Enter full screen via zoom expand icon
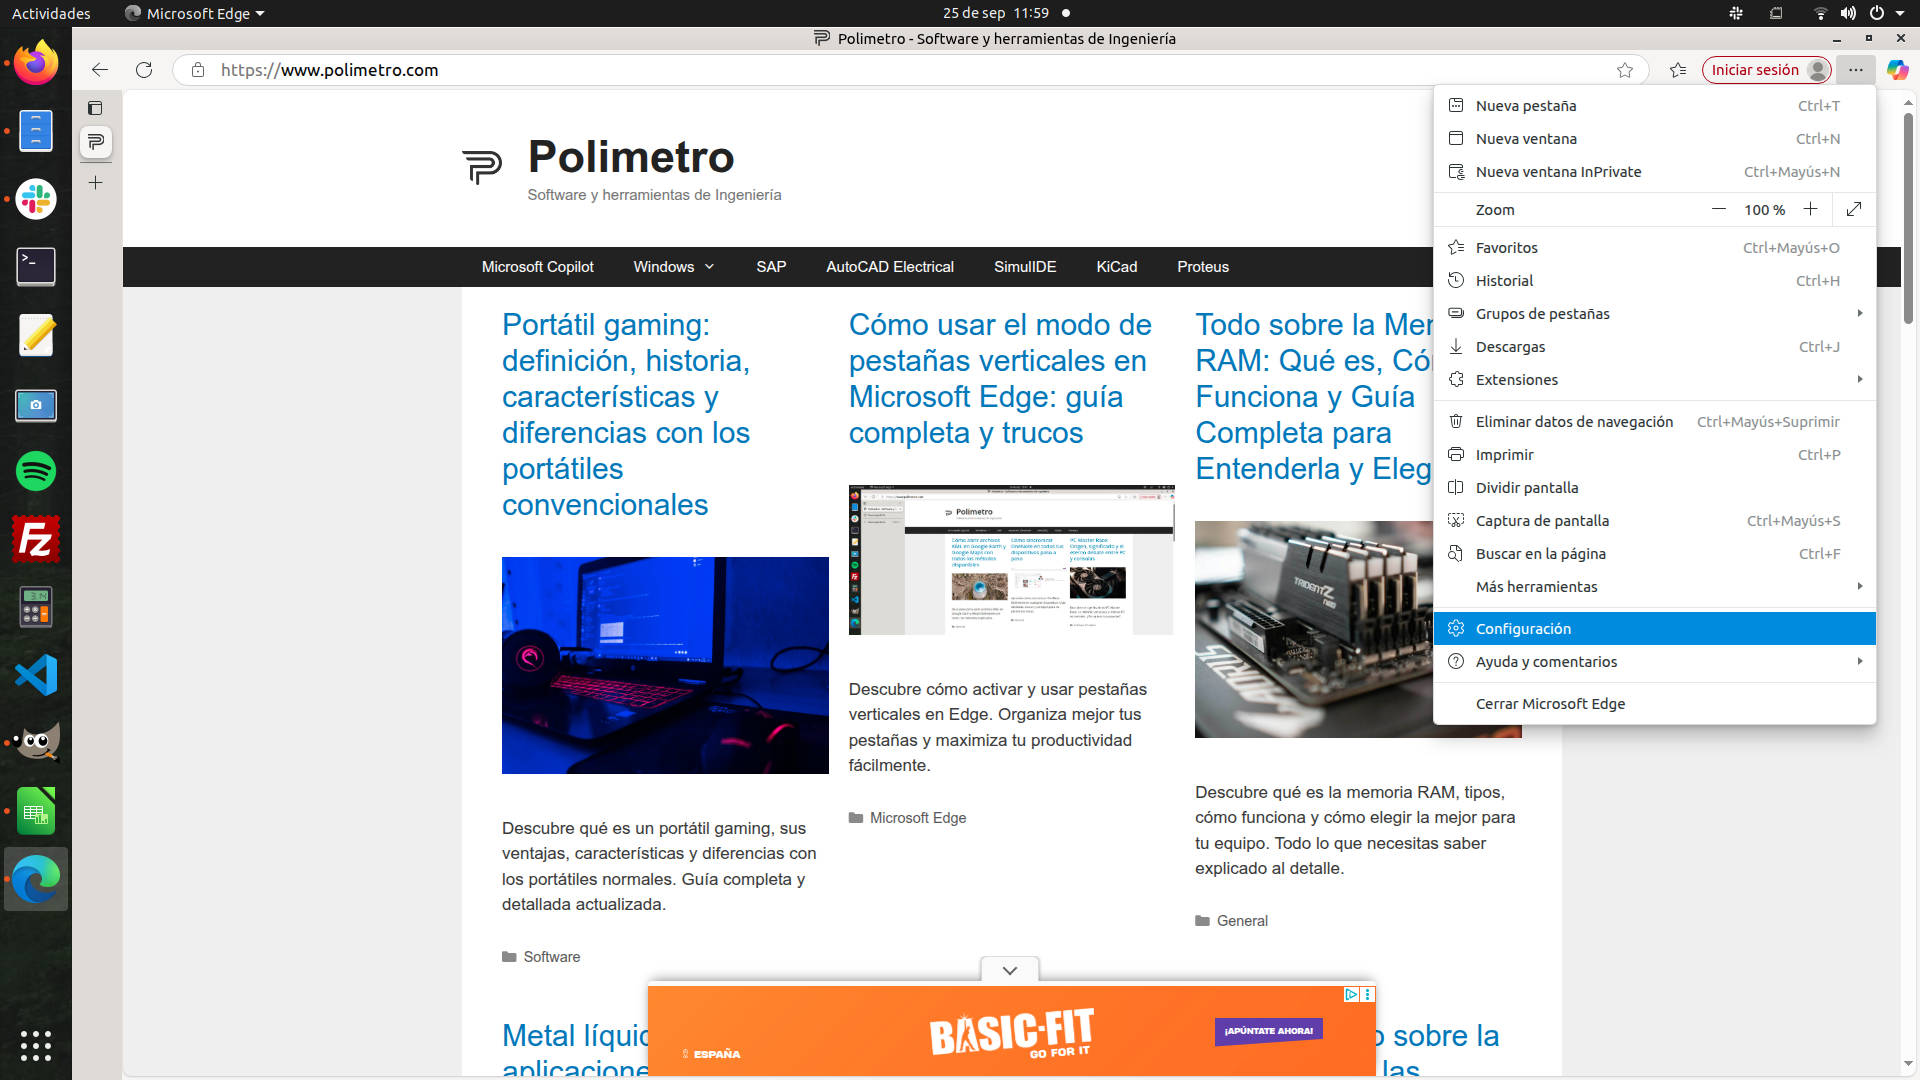 [1854, 209]
